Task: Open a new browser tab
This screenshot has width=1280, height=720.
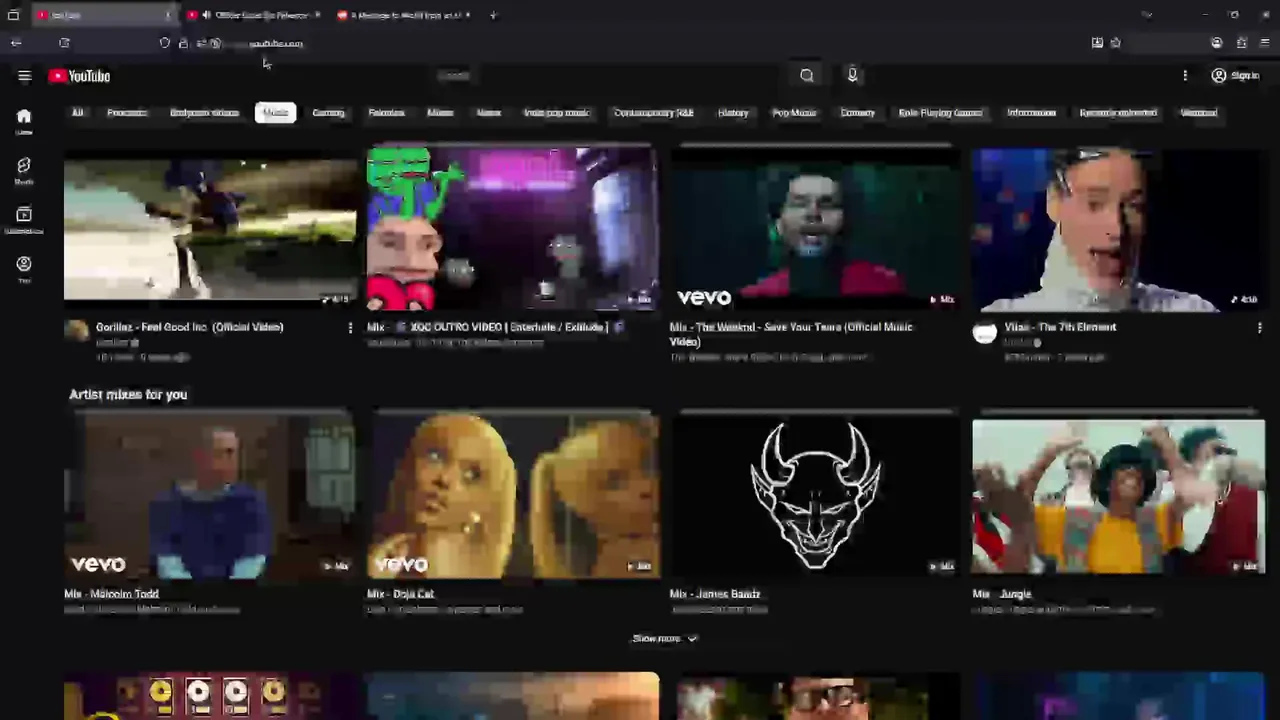Action: [x=493, y=15]
